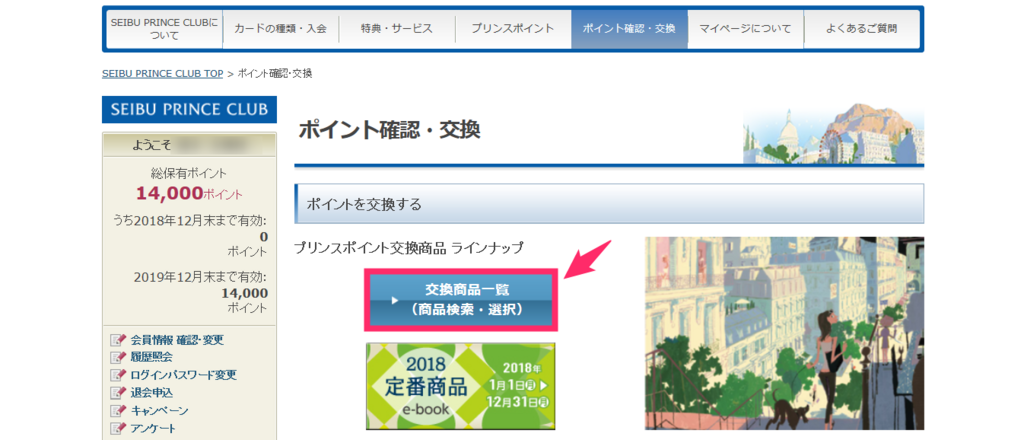The width and height of the screenshot is (1024, 440).
Task: Go to the プリンスポイント tab
Action: pos(513,29)
